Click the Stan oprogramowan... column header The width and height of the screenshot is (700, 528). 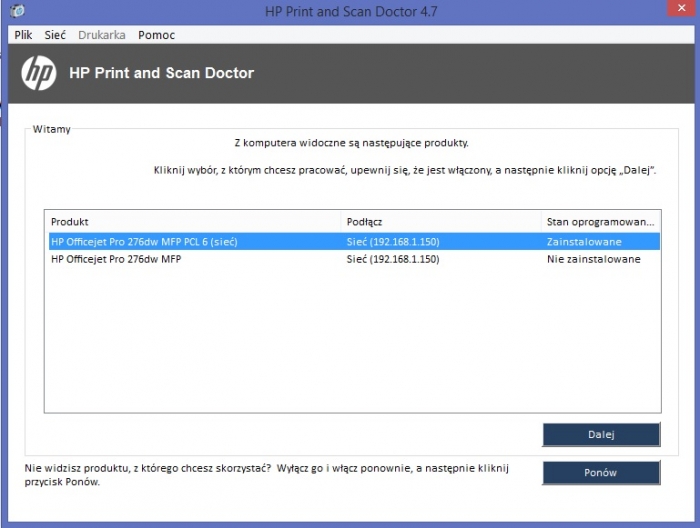[x=600, y=222]
